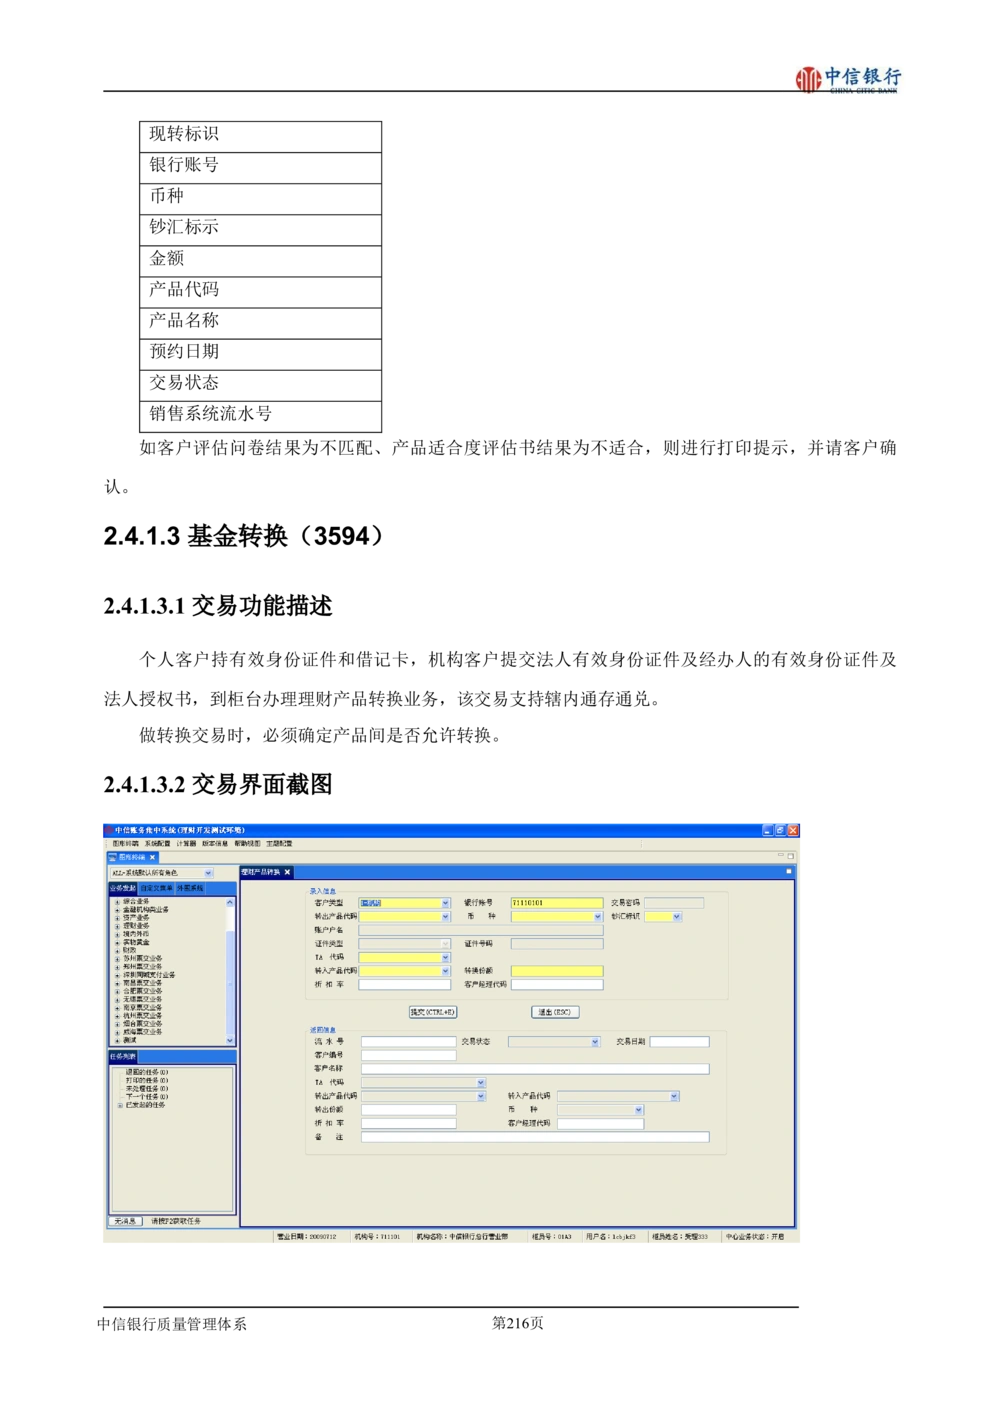
Task: Open the 客户类型 dropdown
Action: (x=446, y=903)
